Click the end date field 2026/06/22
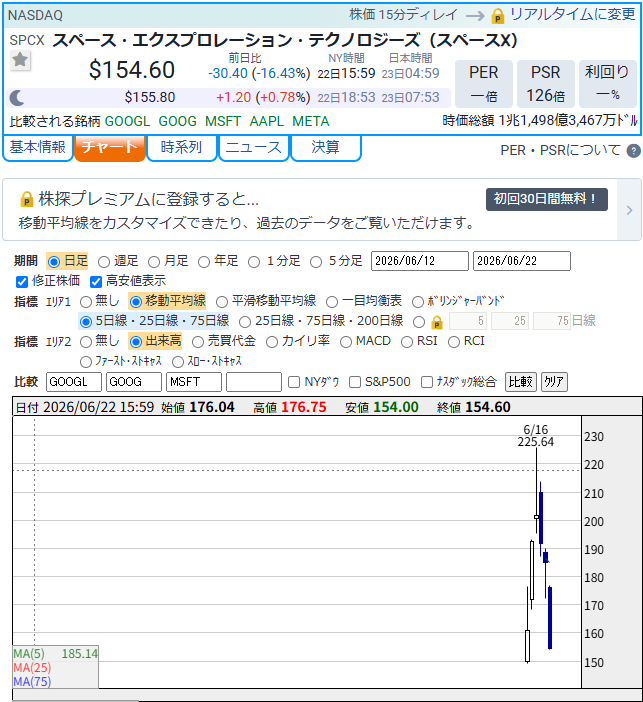The image size is (643, 702). coord(522,261)
